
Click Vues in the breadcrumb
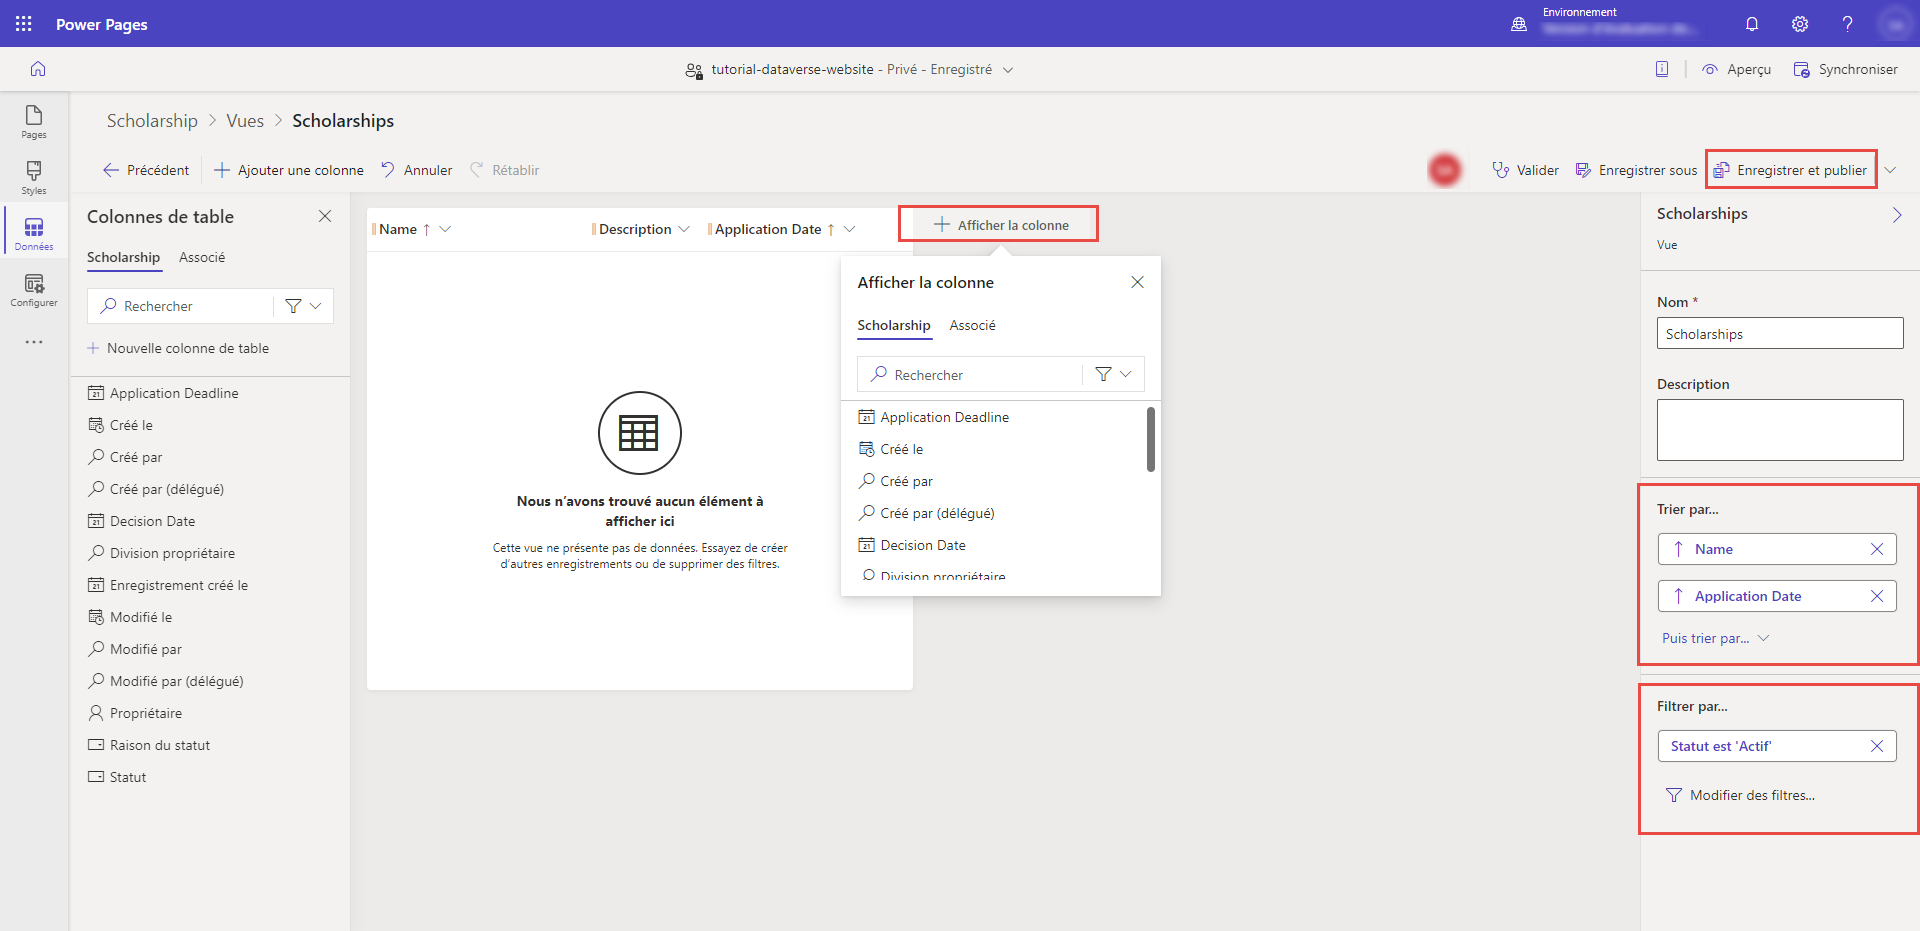coord(245,121)
